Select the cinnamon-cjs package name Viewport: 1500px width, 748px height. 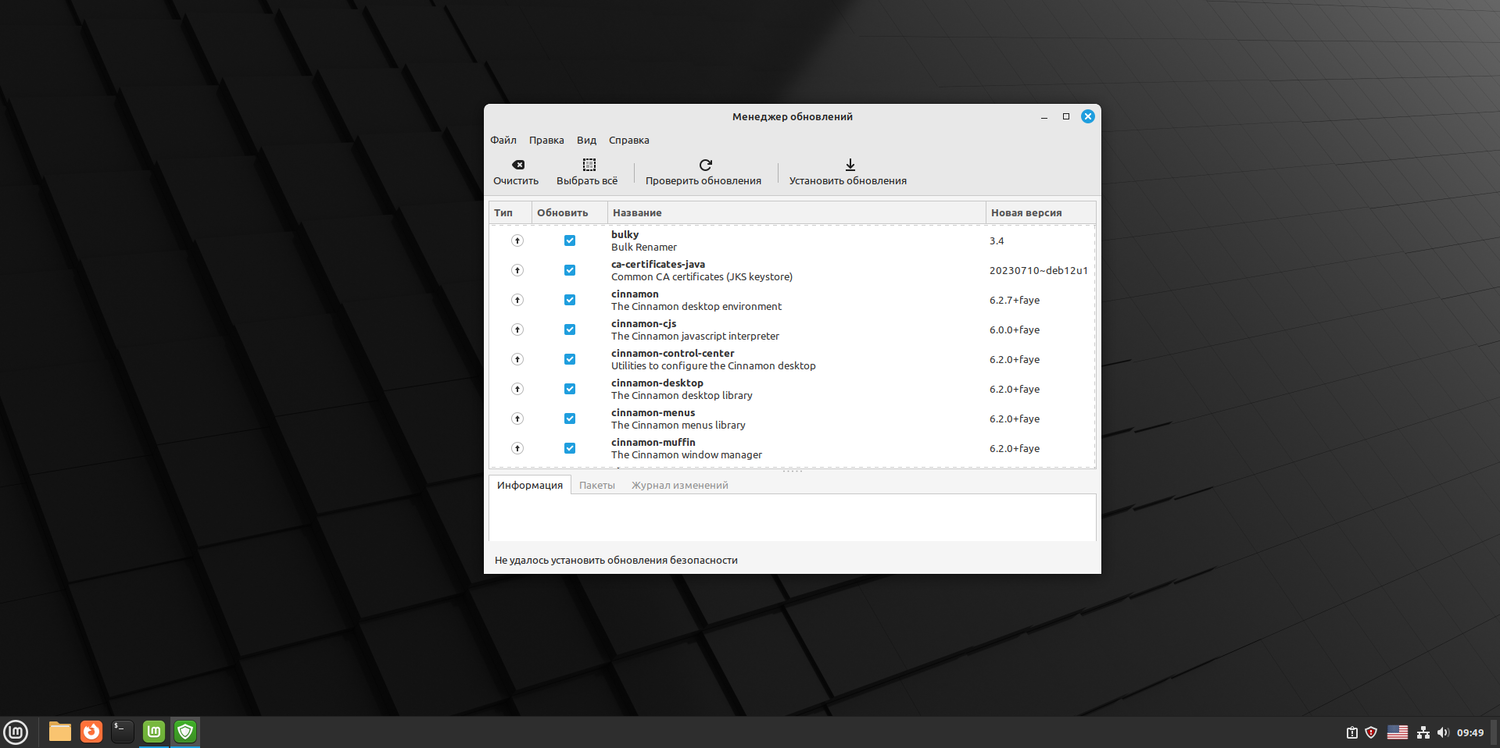pos(644,324)
